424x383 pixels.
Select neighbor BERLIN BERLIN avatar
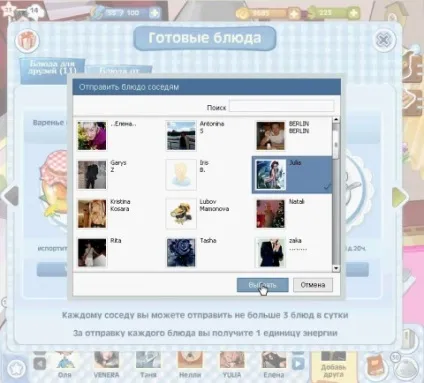(x=270, y=136)
